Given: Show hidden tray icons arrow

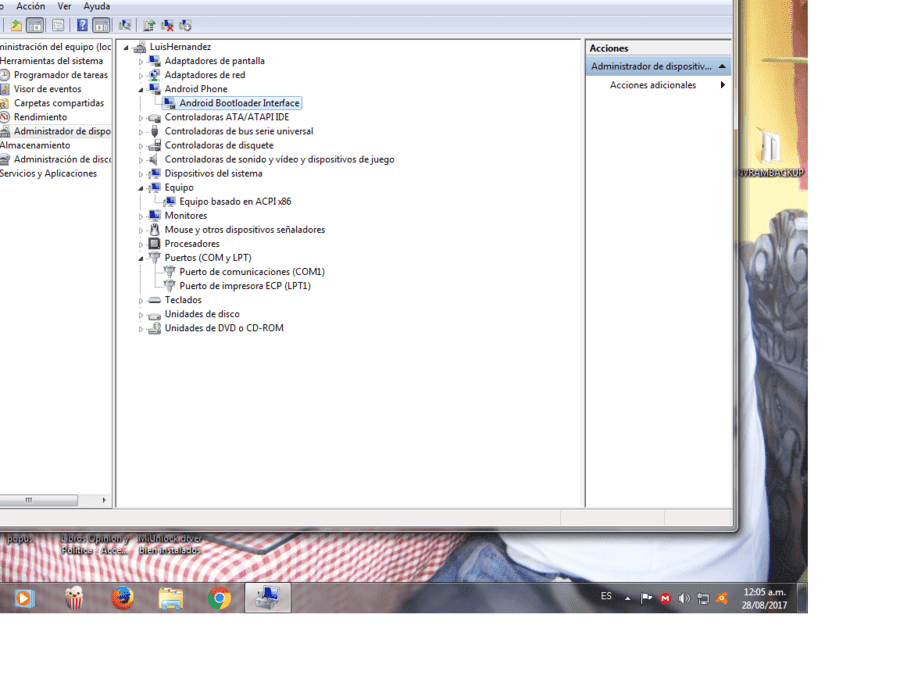Looking at the screenshot, I should [x=627, y=599].
